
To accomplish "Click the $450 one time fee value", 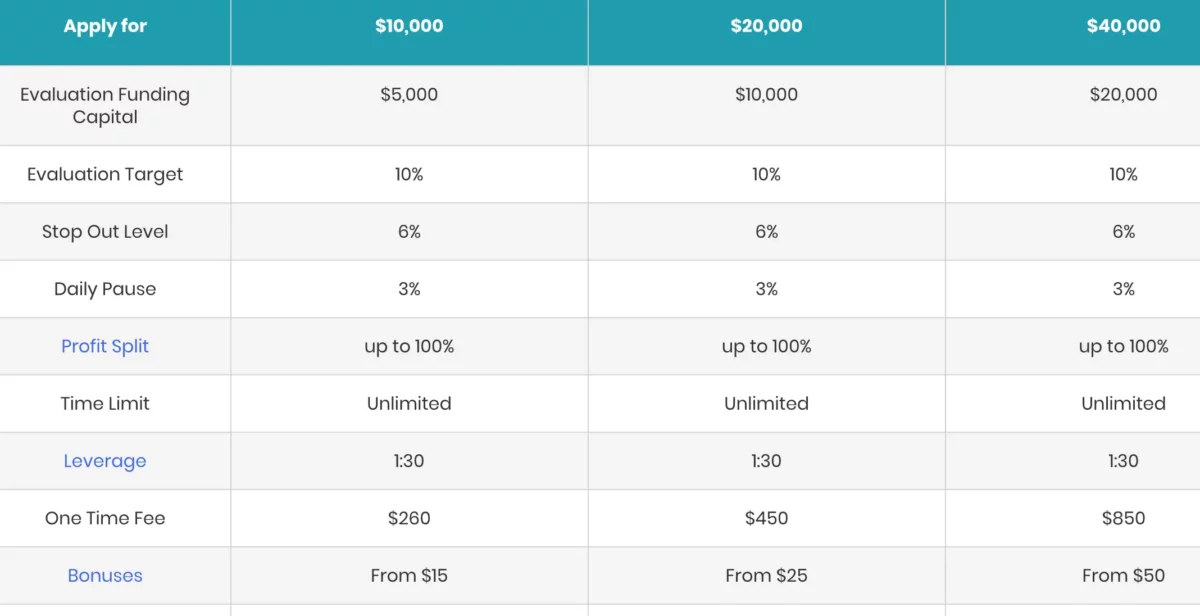I will [766, 518].
